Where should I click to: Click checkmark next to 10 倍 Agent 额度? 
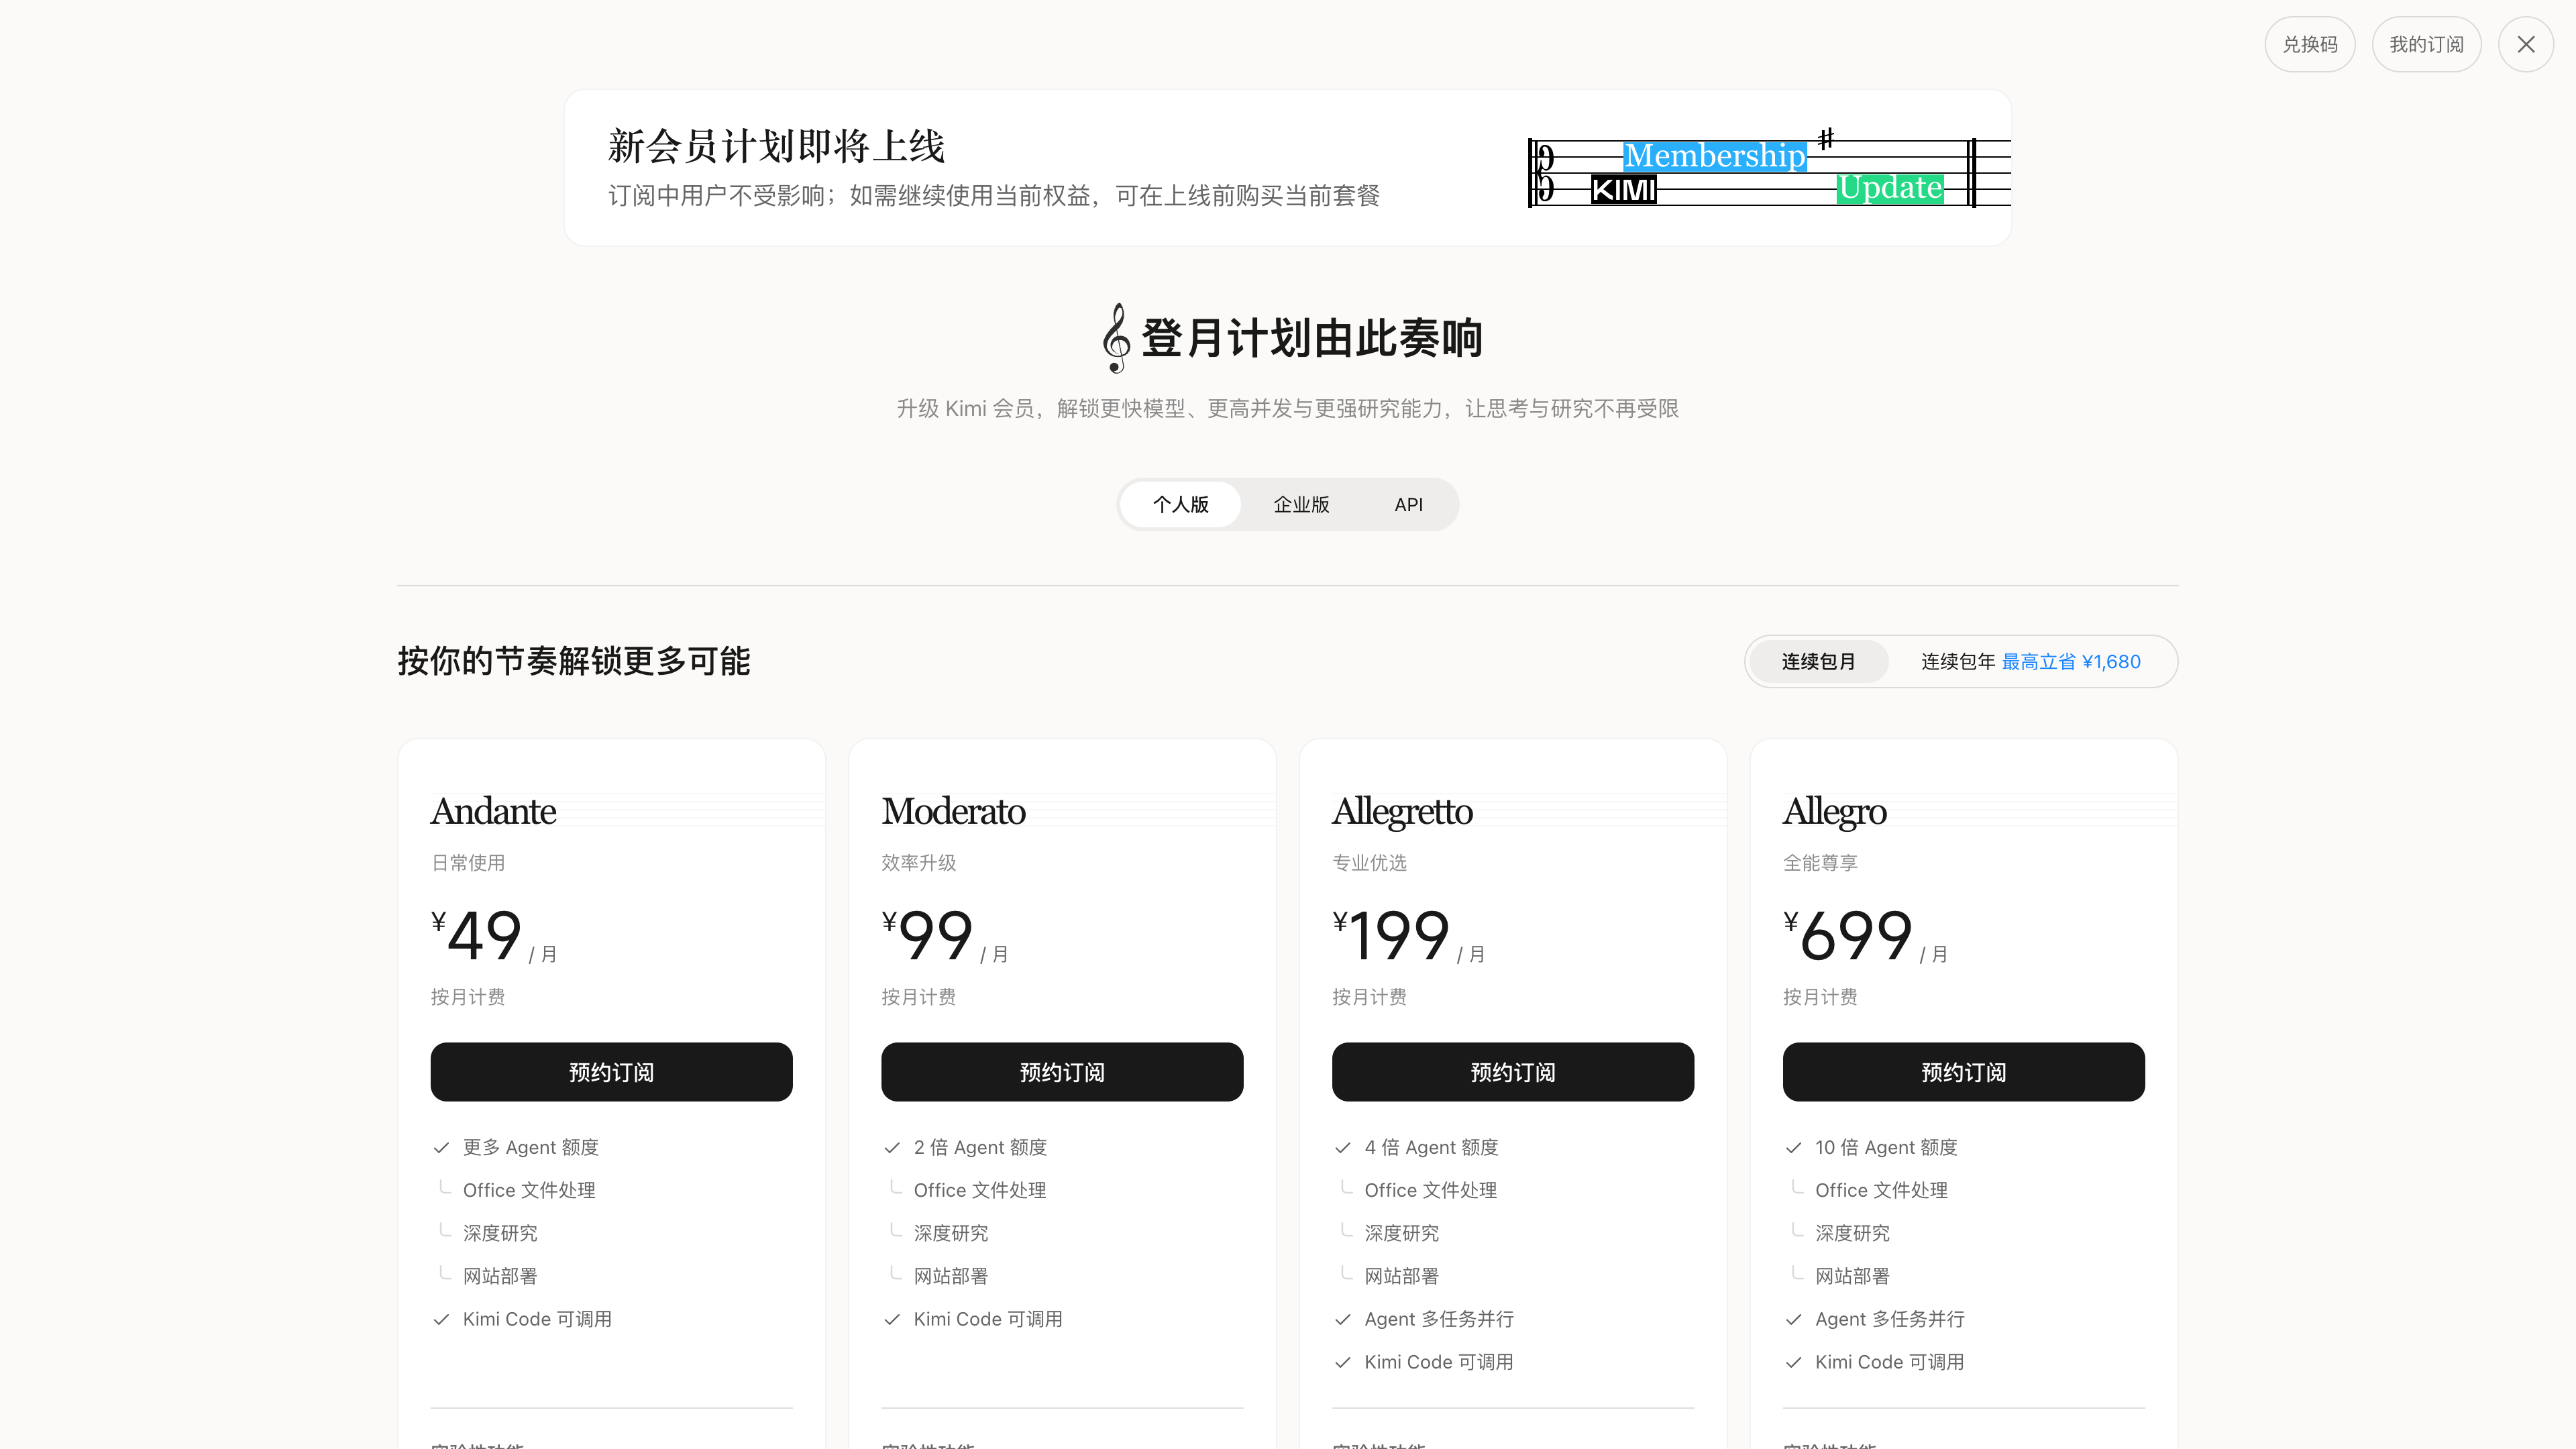[x=1793, y=1148]
